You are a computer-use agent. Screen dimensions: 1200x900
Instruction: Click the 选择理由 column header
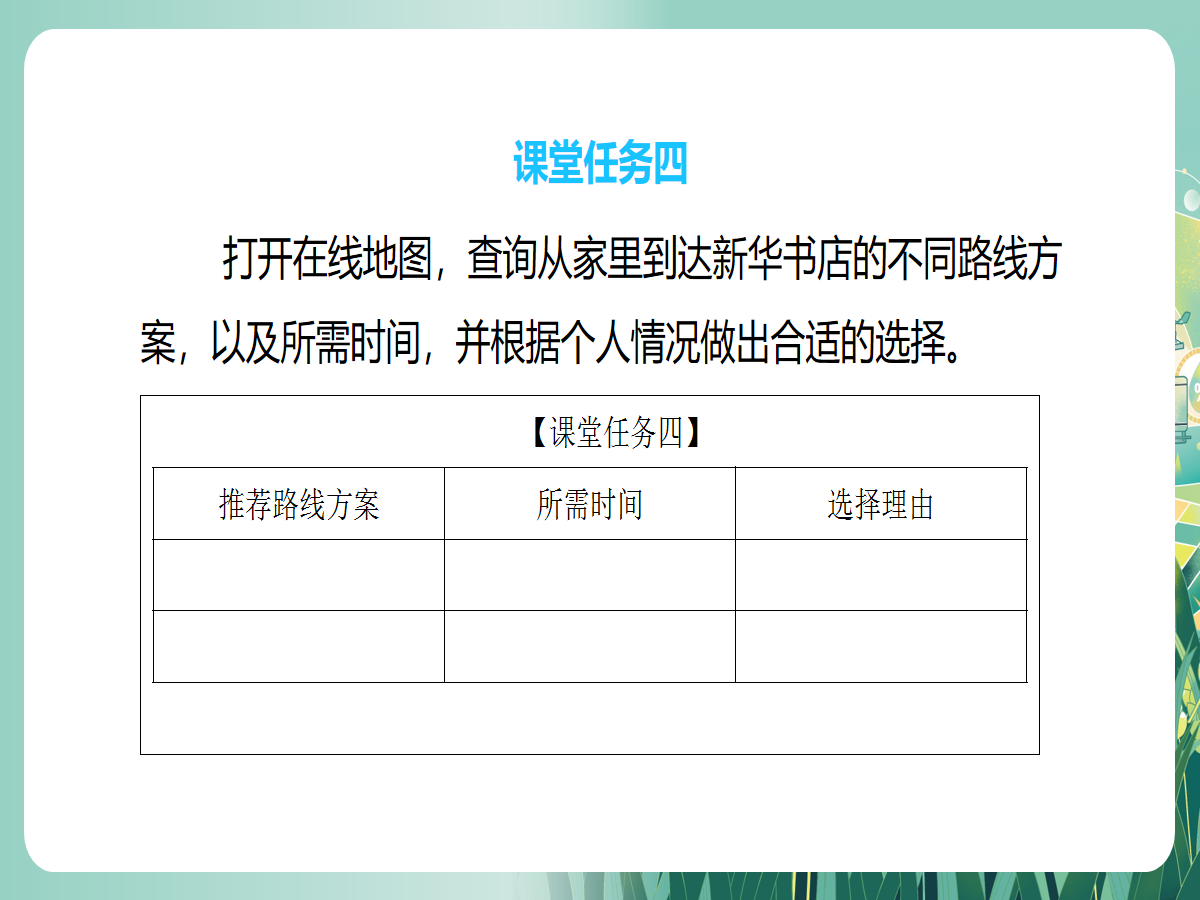(881, 504)
